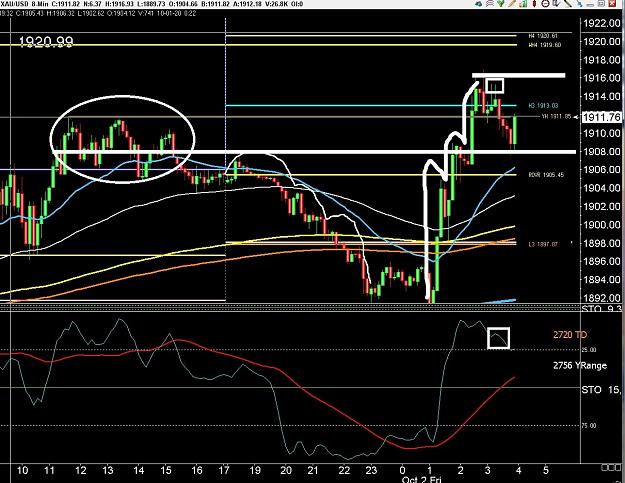
Task: Click the green down-arrow toolbar icon
Action: 501,4
